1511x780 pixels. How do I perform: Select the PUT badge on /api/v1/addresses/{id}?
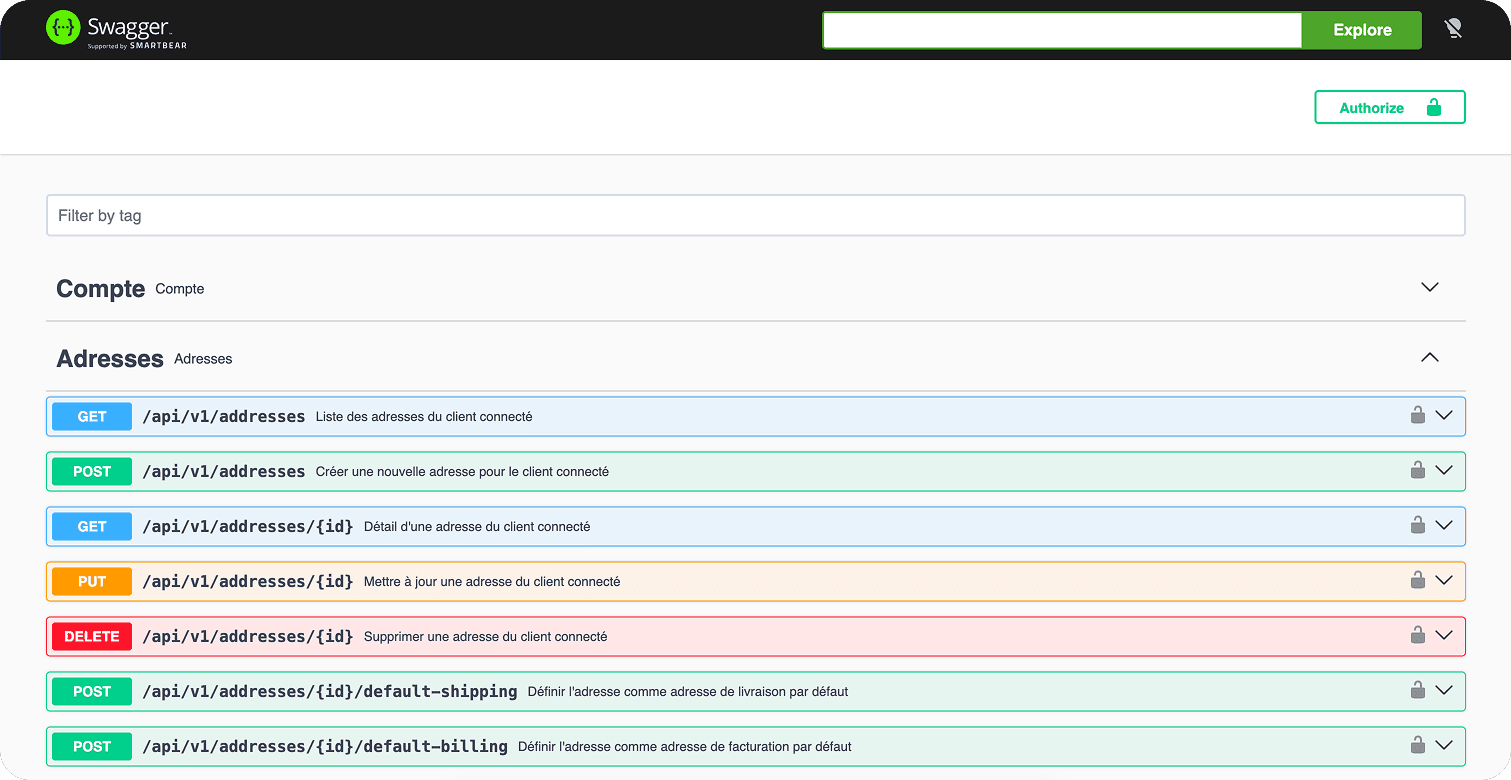[x=91, y=580]
